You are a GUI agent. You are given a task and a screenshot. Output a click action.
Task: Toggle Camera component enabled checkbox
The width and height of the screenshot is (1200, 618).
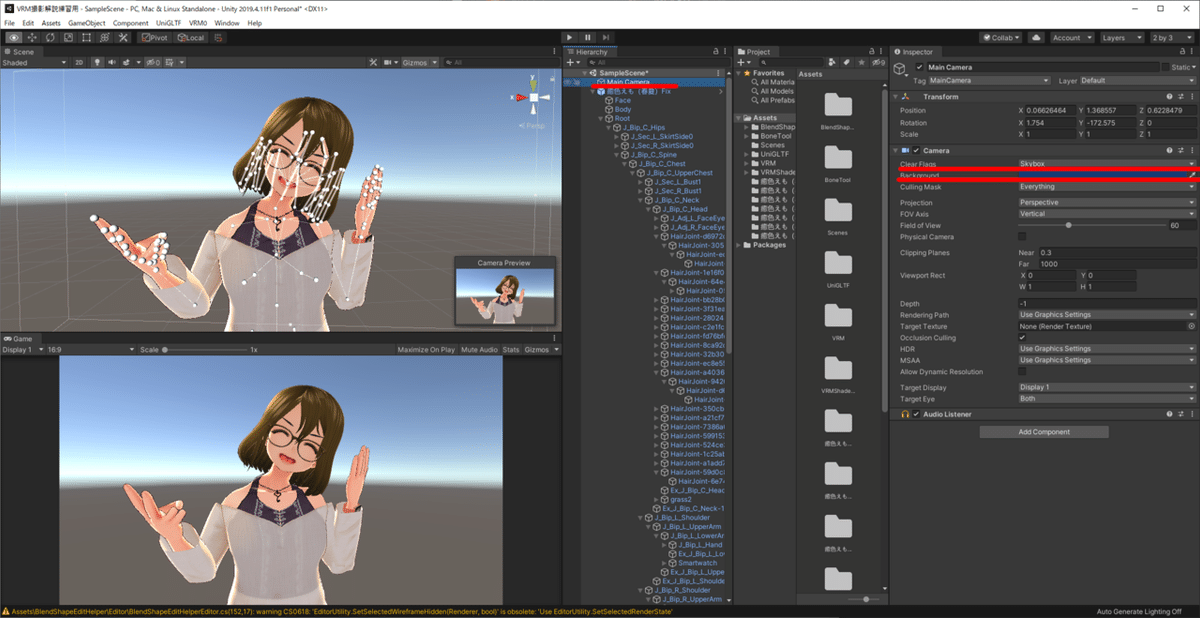coord(916,150)
